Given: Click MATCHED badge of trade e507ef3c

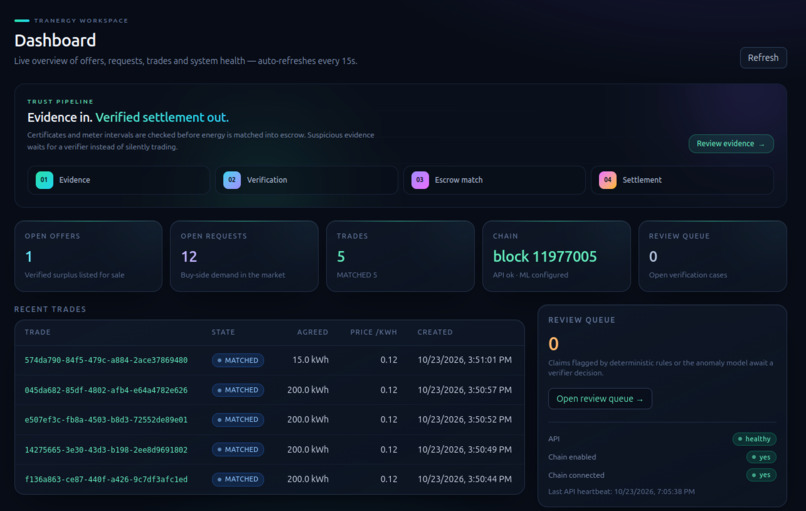Looking at the screenshot, I should 238,420.
